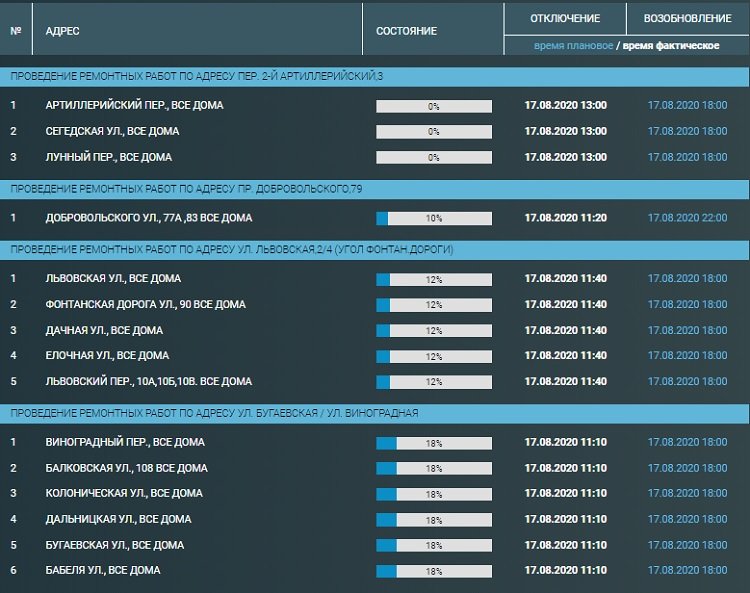750x593 pixels.
Task: Click the 12% progress bar for Львовский пер.
Action: click(434, 382)
